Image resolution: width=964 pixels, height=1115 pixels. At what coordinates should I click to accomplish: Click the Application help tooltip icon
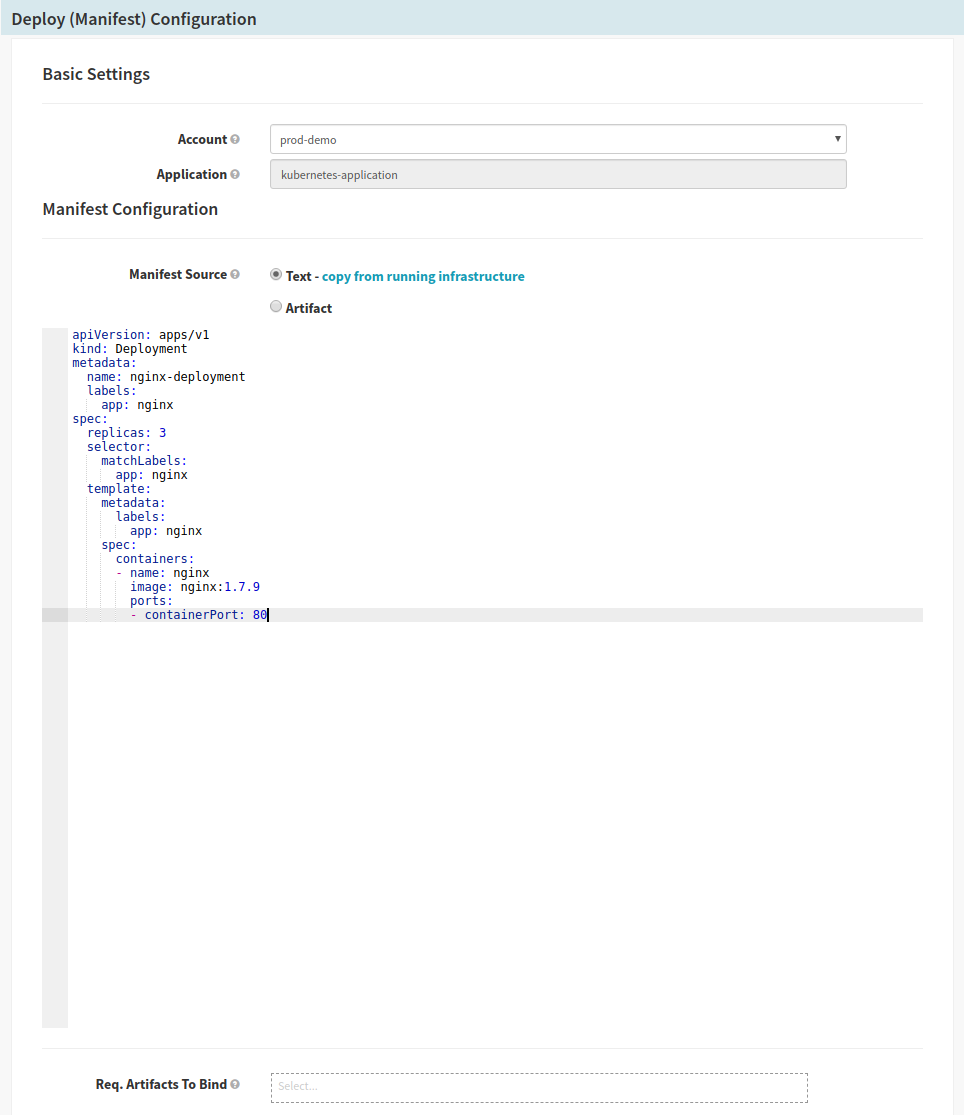pos(235,174)
